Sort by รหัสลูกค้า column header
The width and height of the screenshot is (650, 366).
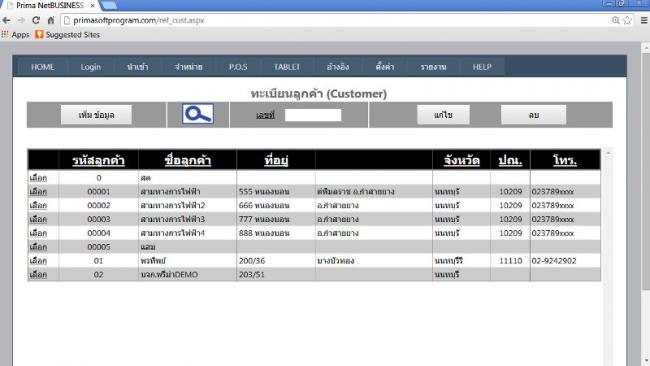(x=99, y=160)
